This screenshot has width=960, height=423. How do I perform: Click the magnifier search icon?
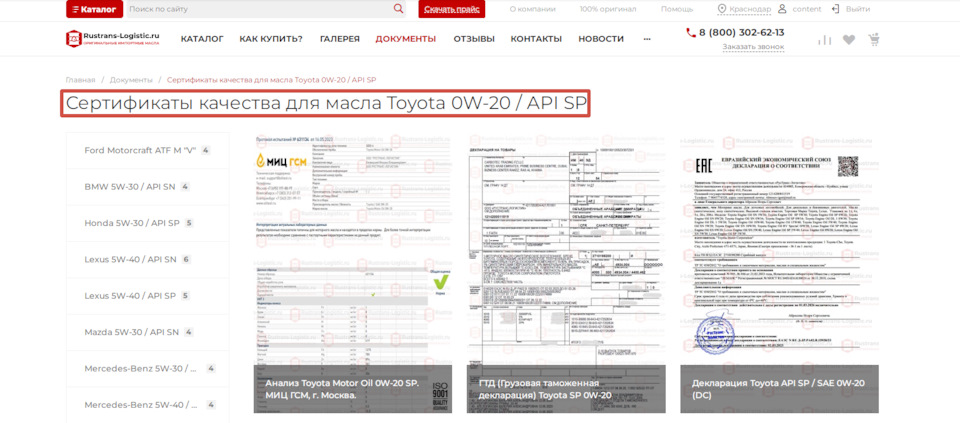tap(399, 9)
